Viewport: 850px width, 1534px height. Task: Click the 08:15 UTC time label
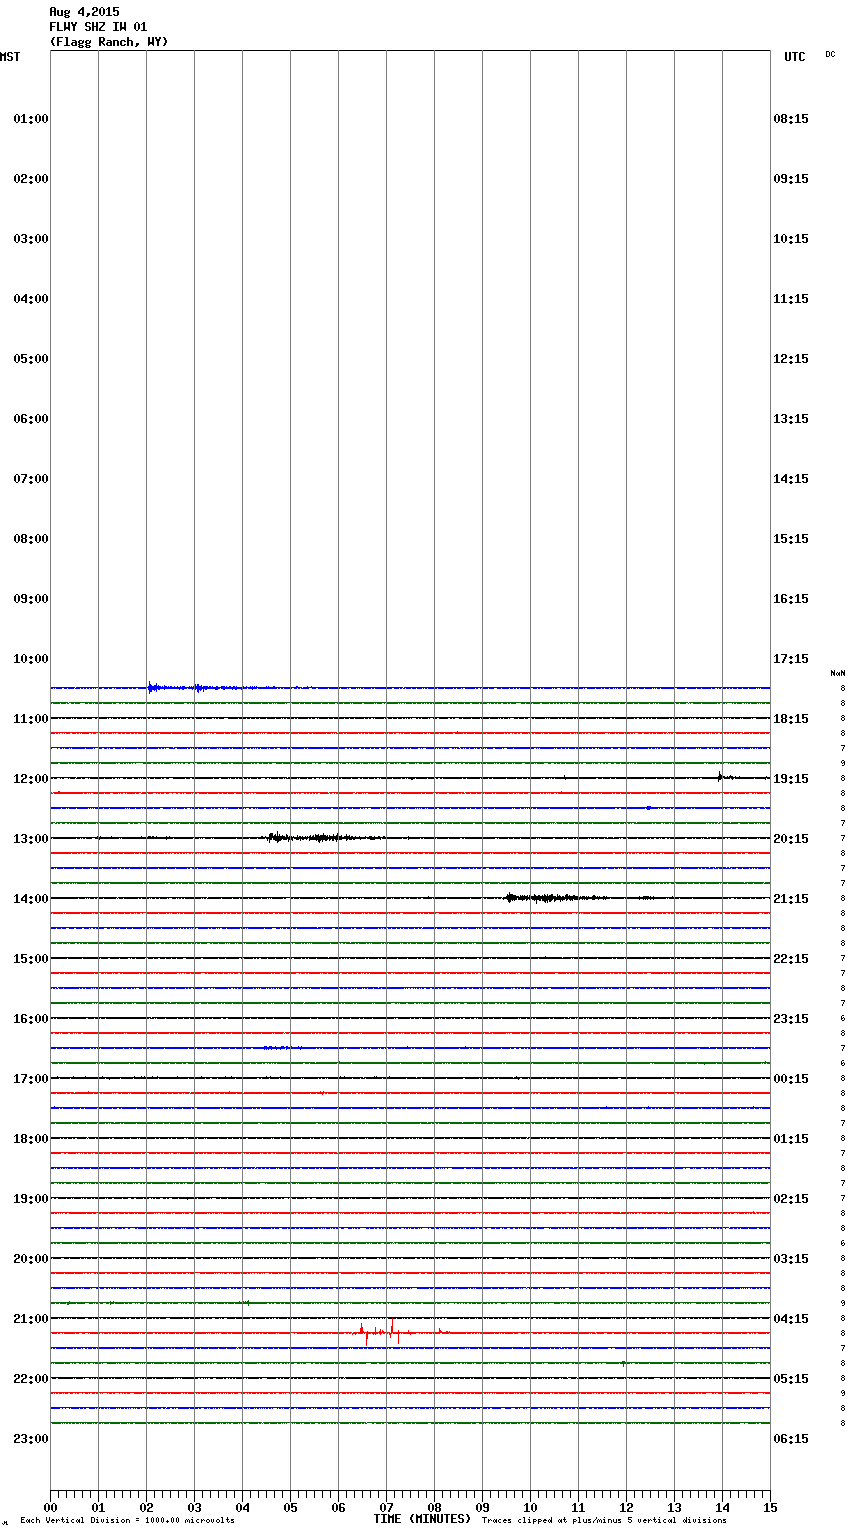[791, 119]
